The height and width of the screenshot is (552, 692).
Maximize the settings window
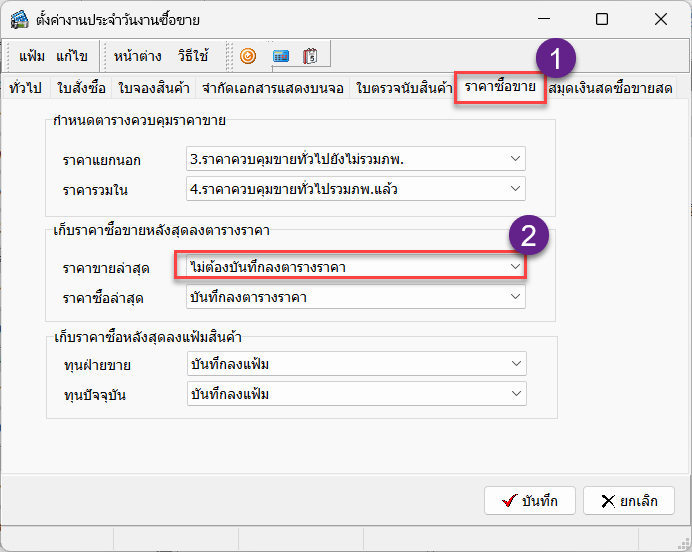point(602,19)
